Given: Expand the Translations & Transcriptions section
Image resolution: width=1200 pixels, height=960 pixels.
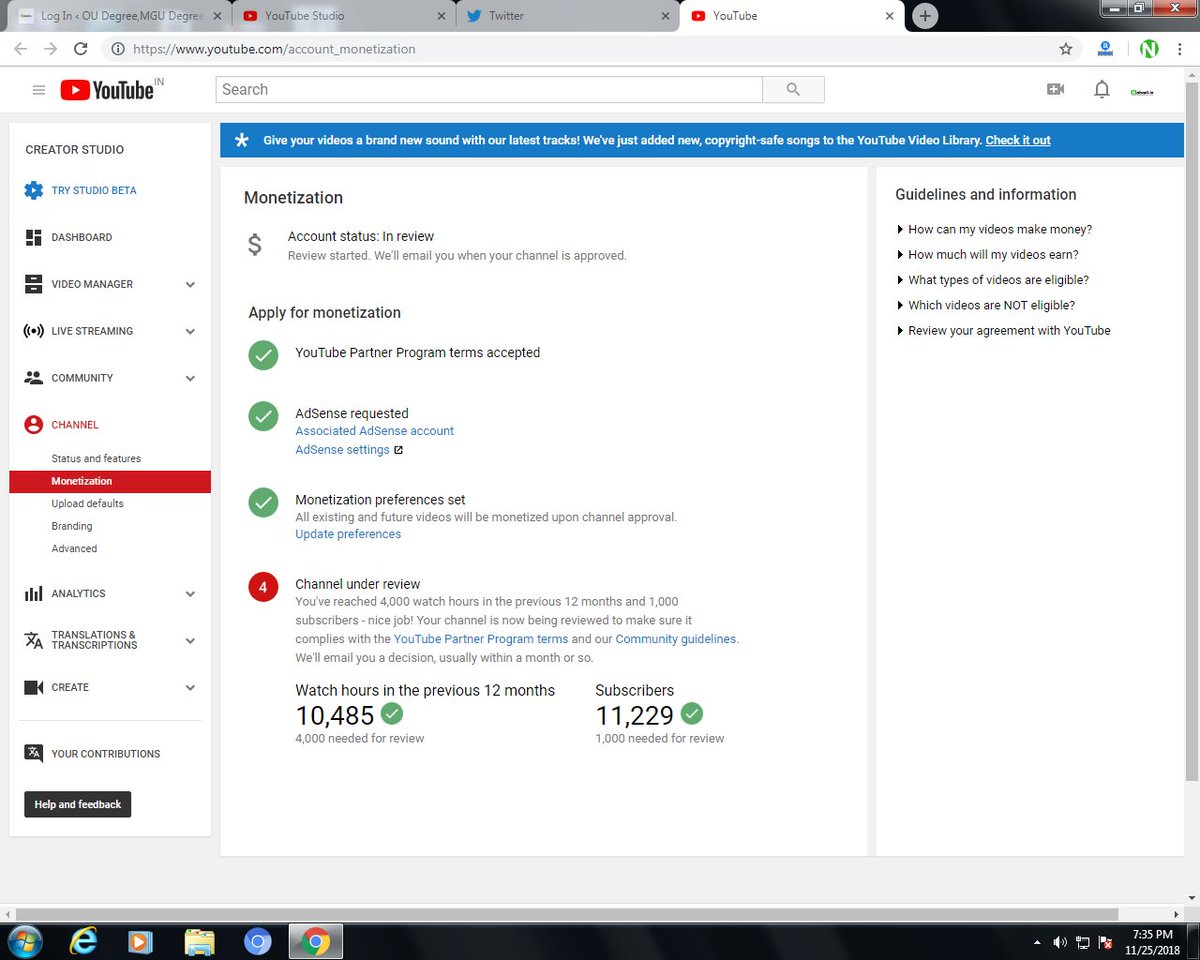Looking at the screenshot, I should 190,641.
